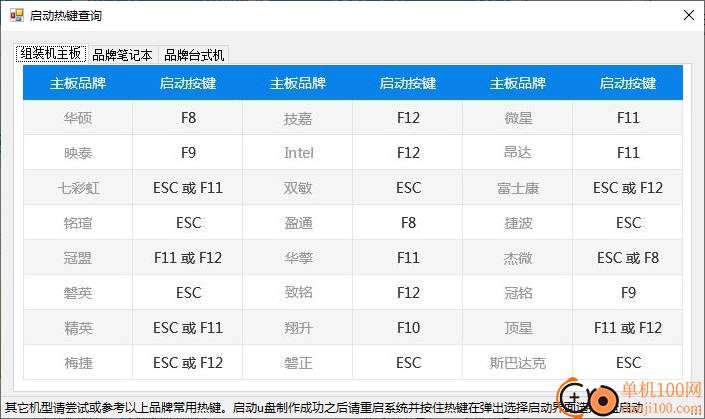This screenshot has width=705, height=419.
Task: Click the 映泰 brand cell
Action: [x=78, y=153]
